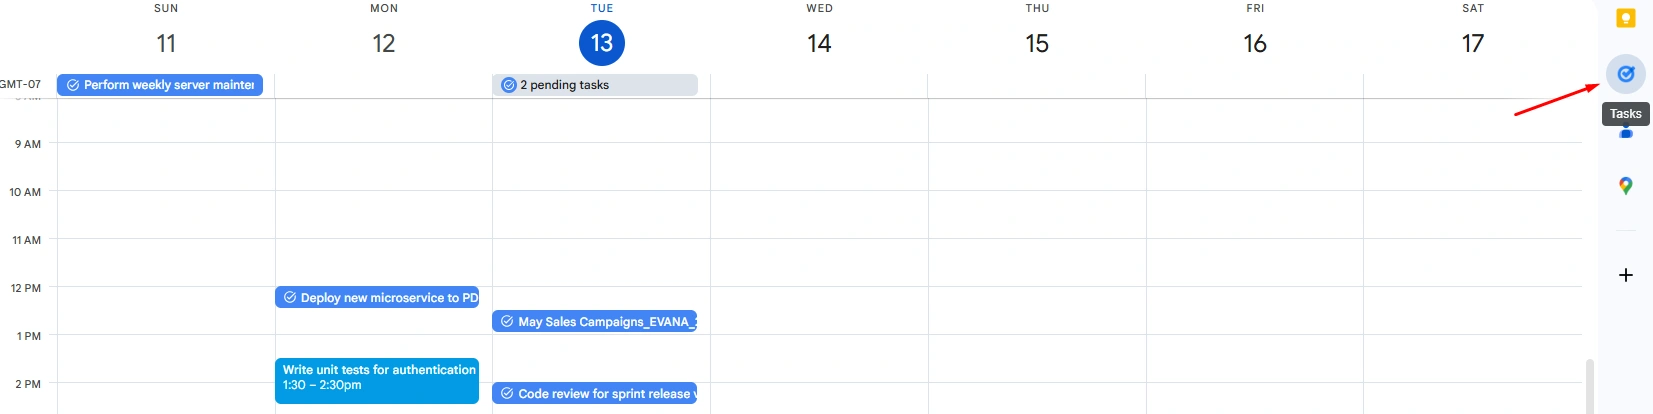Select today's date, Tuesday 13
The image size is (1653, 414).
point(602,43)
